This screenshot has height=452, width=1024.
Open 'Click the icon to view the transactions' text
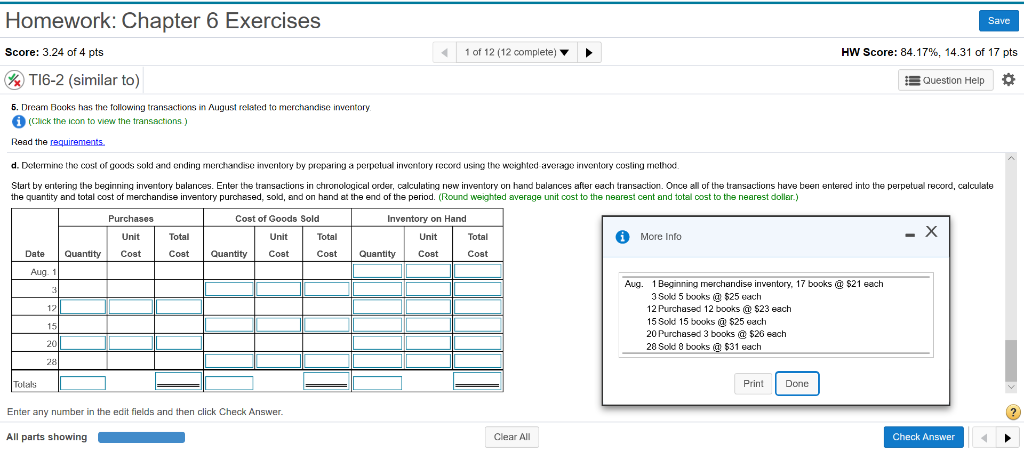coord(108,121)
